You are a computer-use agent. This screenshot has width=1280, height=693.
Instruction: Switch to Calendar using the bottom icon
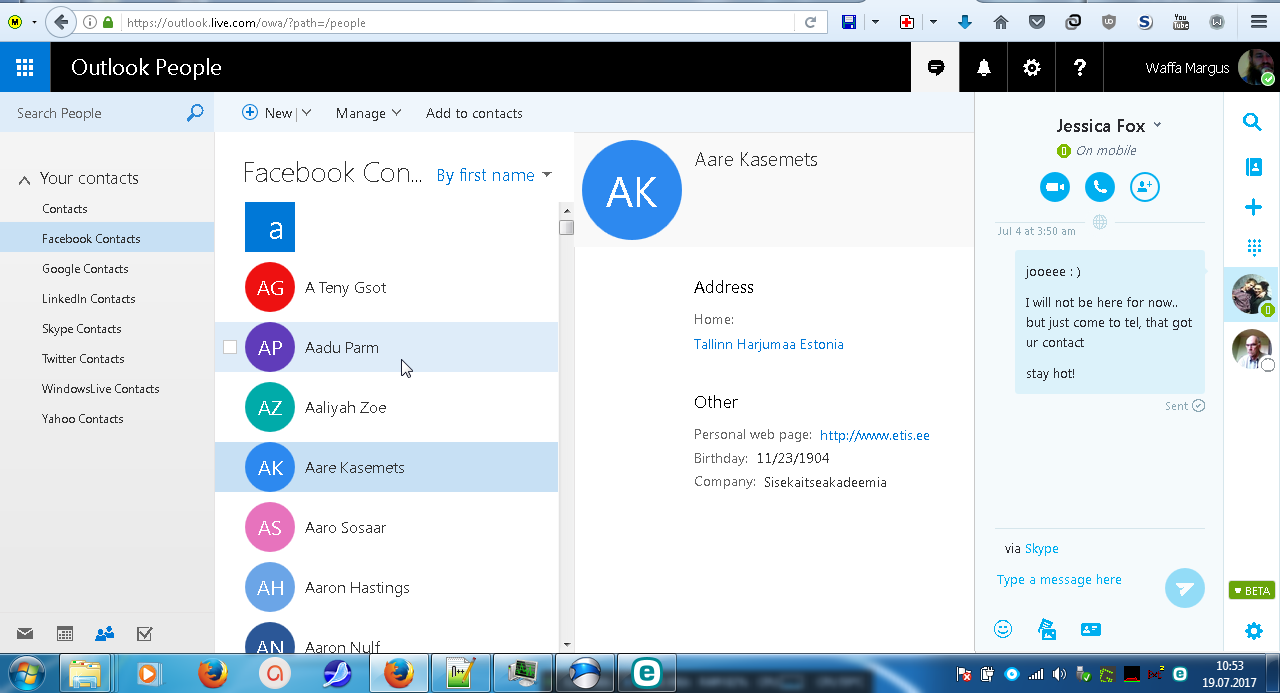point(65,633)
